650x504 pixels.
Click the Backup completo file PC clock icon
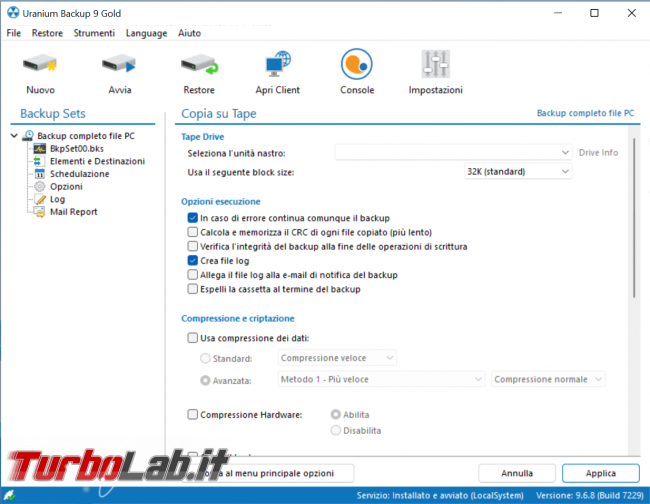[x=29, y=136]
